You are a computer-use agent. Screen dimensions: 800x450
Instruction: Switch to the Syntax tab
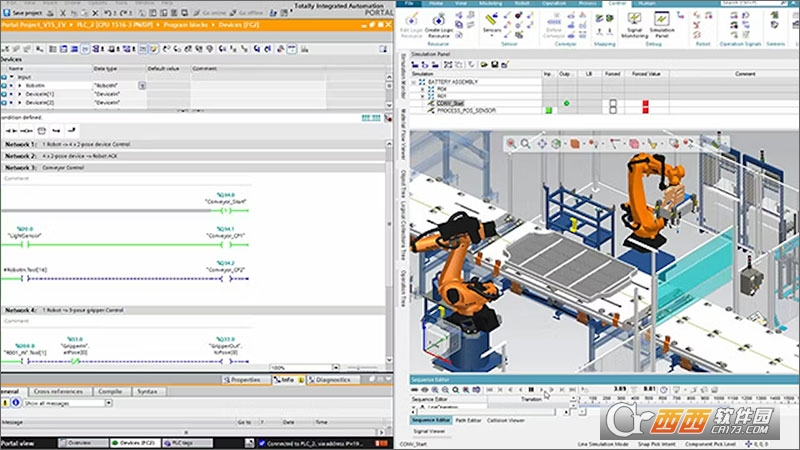pyautogui.click(x=147, y=391)
